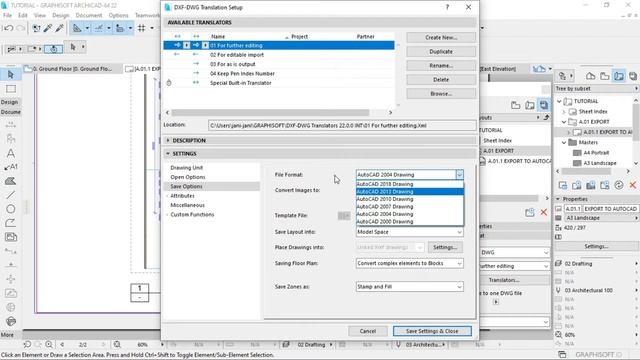Open the Document menu

point(89,15)
